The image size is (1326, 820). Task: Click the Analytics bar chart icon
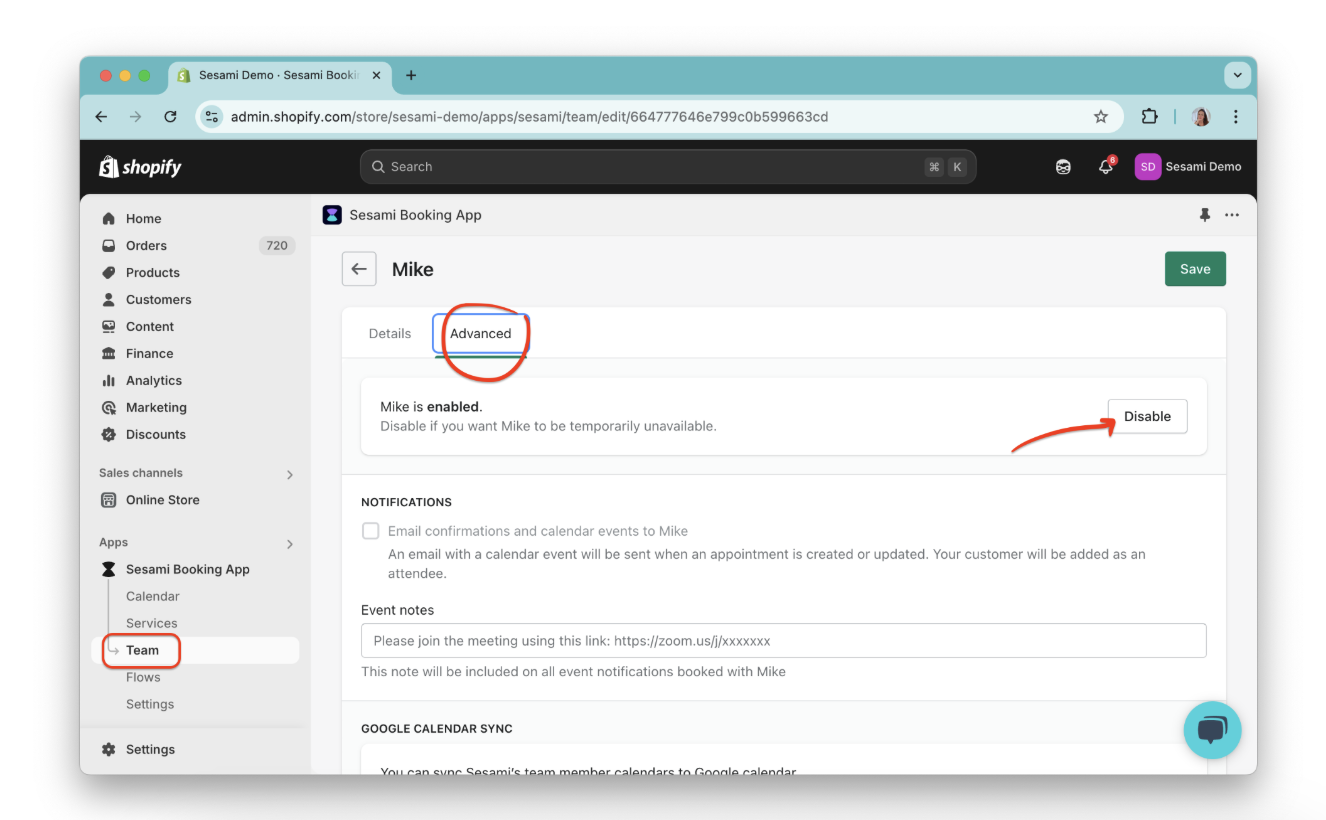[x=109, y=381]
